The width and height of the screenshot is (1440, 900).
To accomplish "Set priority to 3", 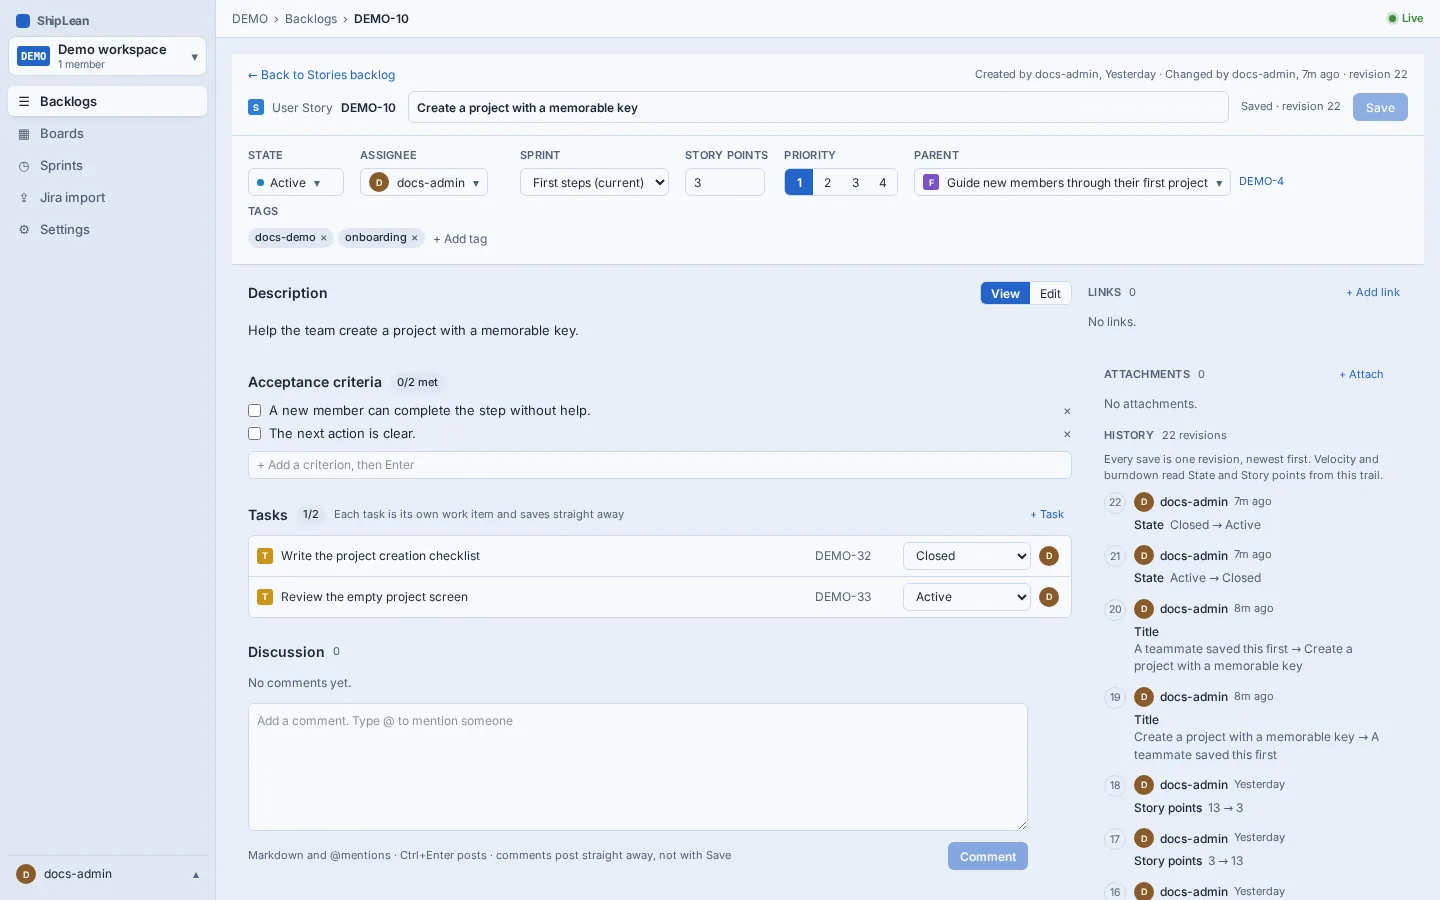I will 855,182.
